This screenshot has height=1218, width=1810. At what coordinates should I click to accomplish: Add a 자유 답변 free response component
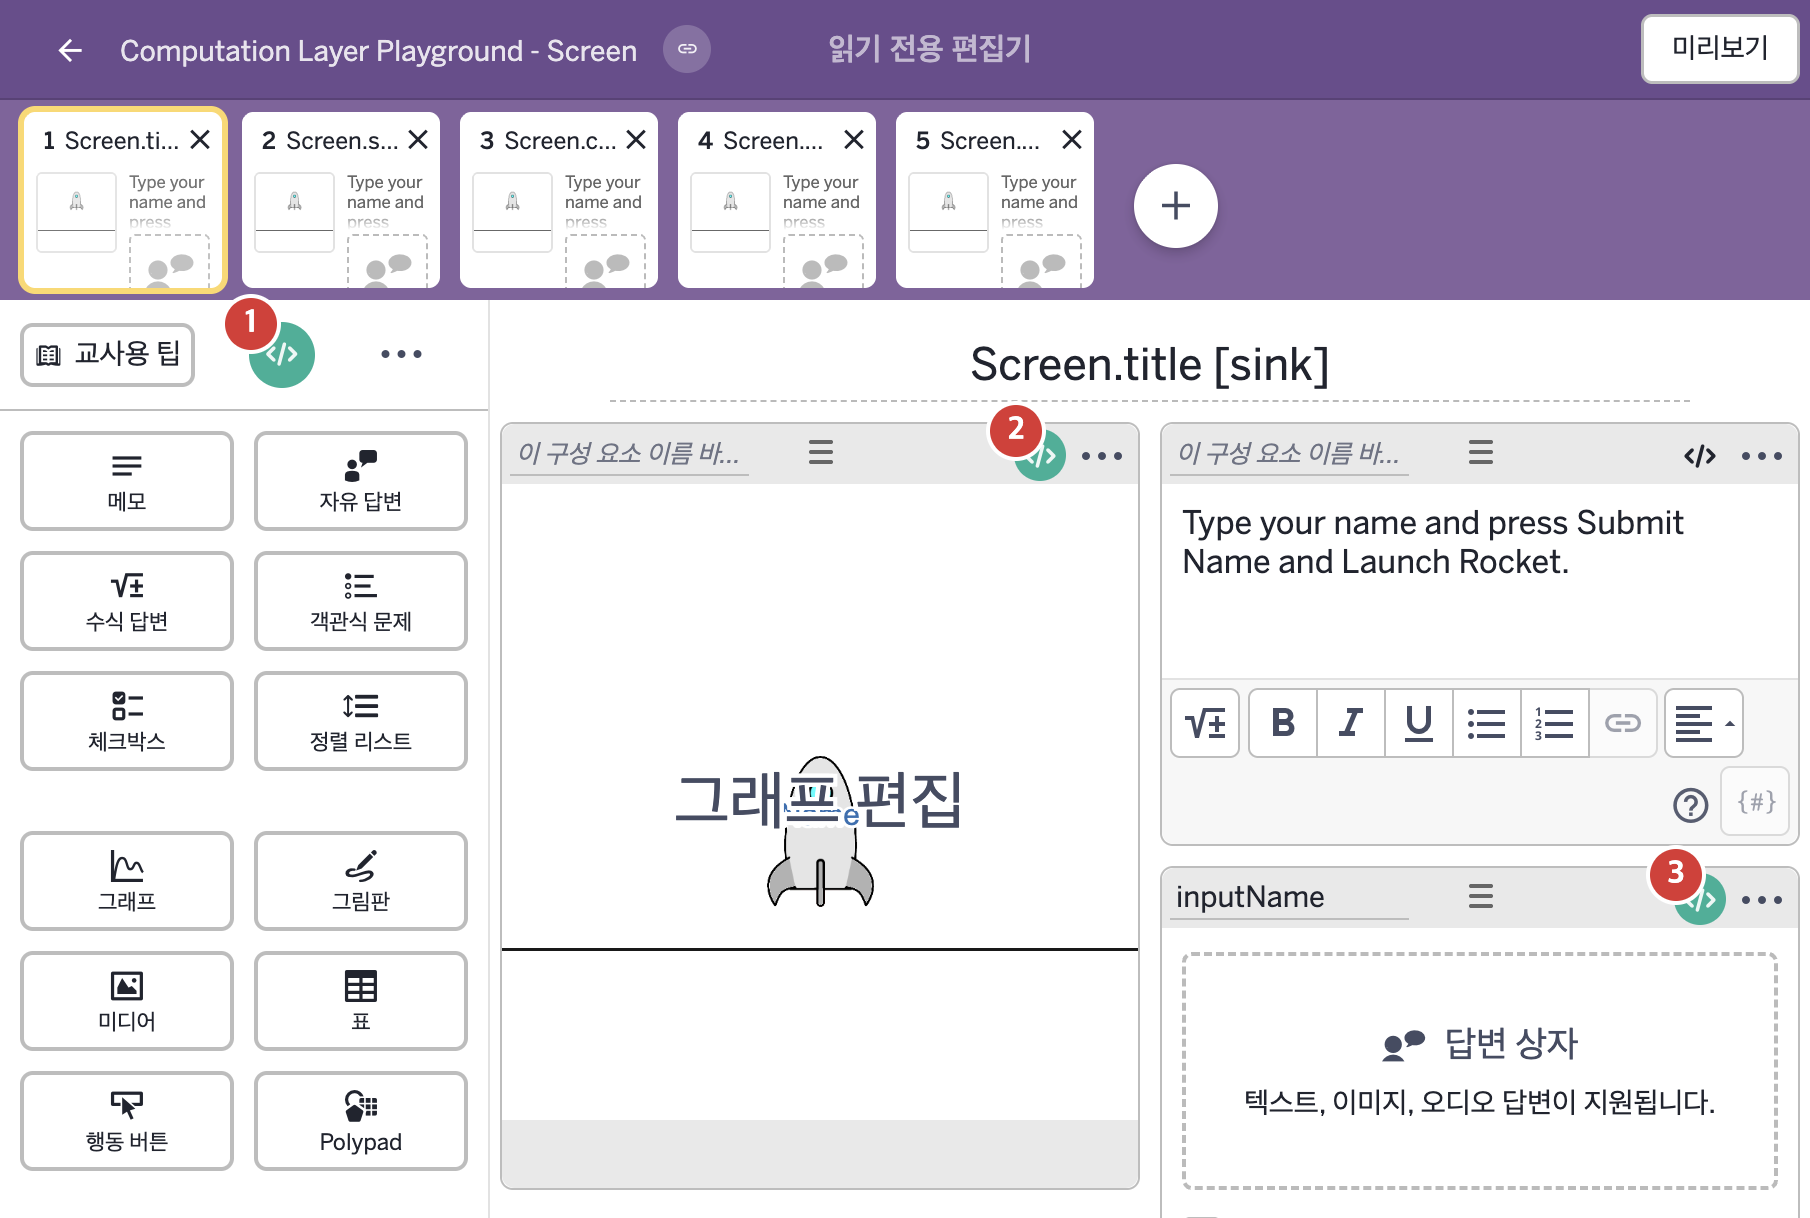pos(361,481)
